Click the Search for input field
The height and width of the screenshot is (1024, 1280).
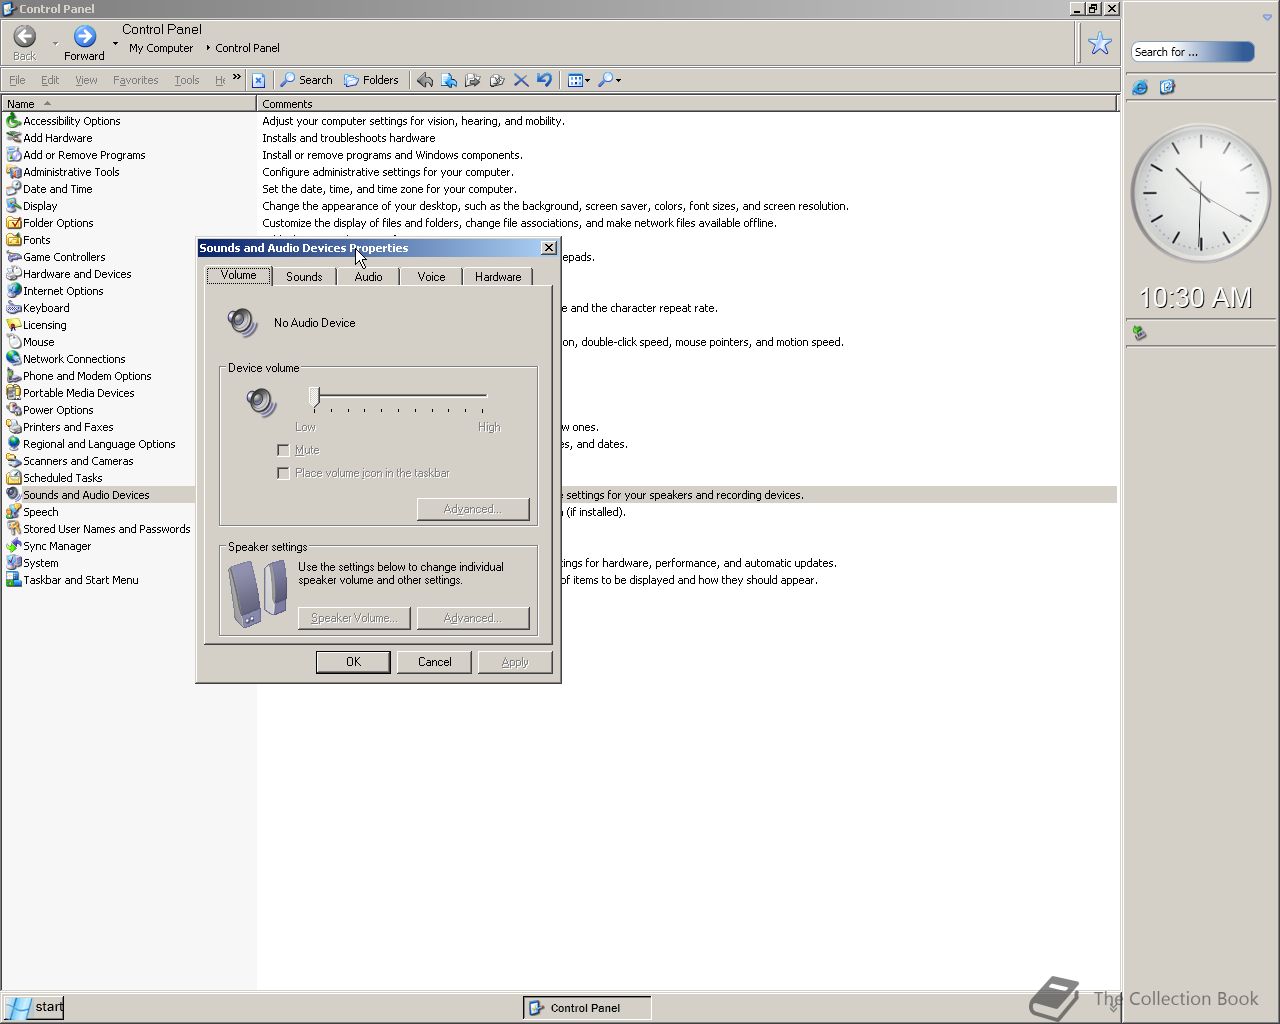(x=1192, y=52)
